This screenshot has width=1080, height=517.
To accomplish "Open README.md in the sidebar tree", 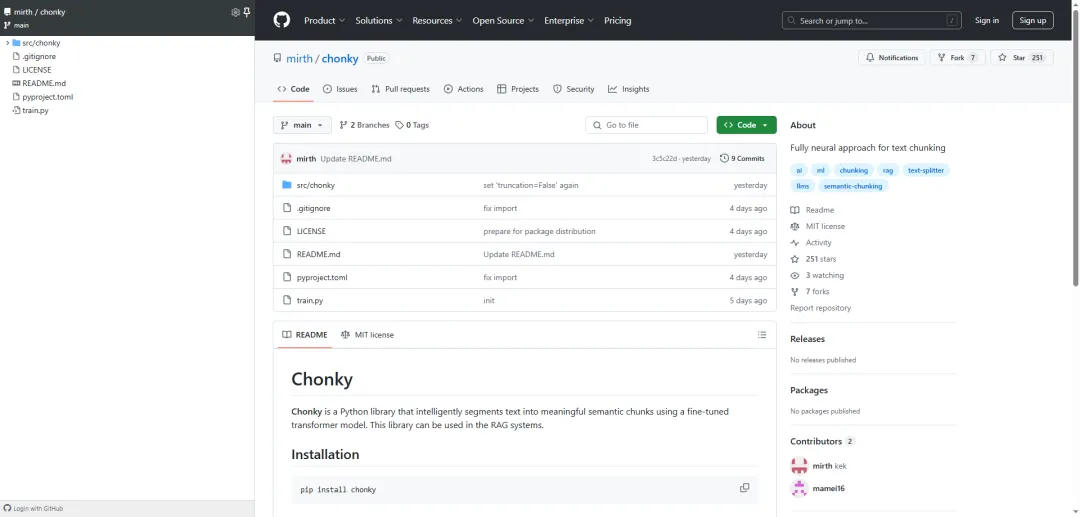I will 43,83.
